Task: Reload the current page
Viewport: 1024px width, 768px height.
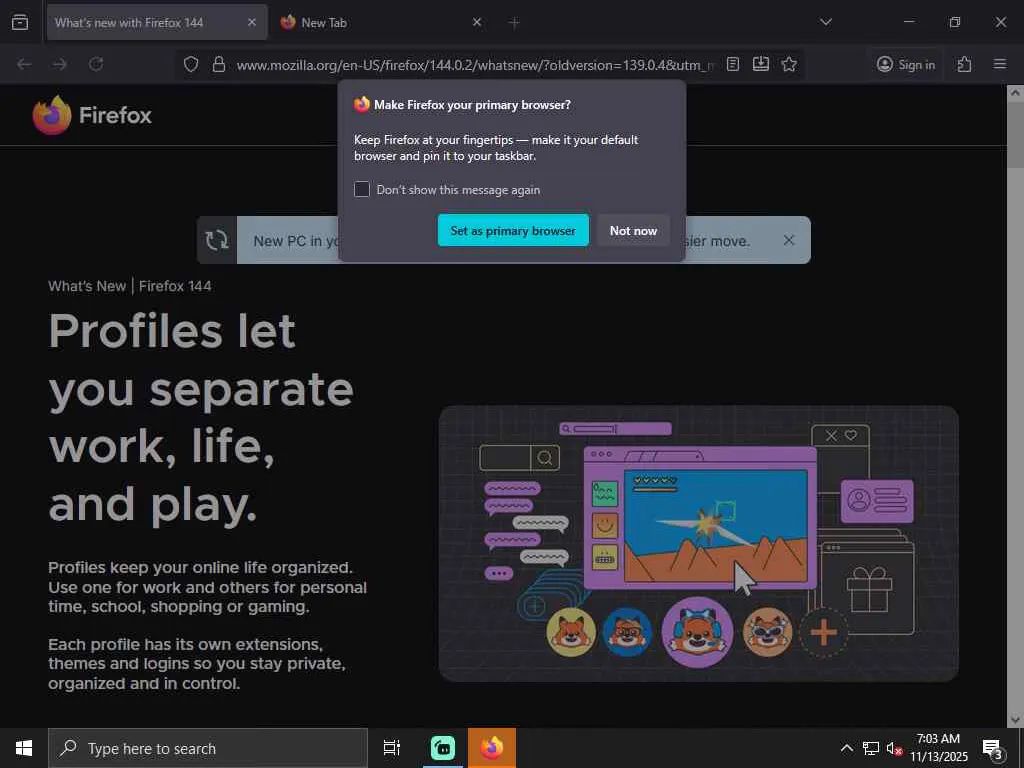Action: [x=96, y=64]
